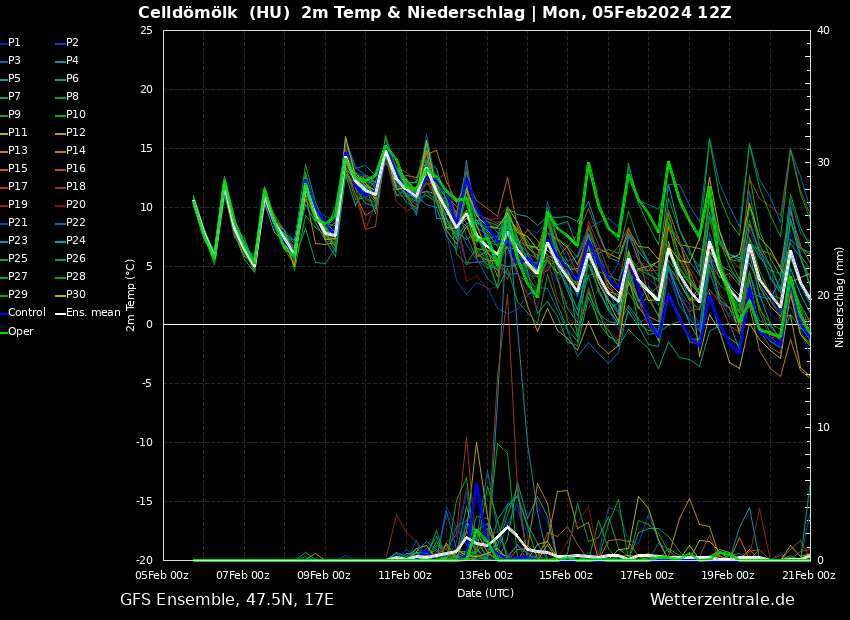Click the 21Feb 00z date tick label
The height and width of the screenshot is (620, 850).
(808, 575)
